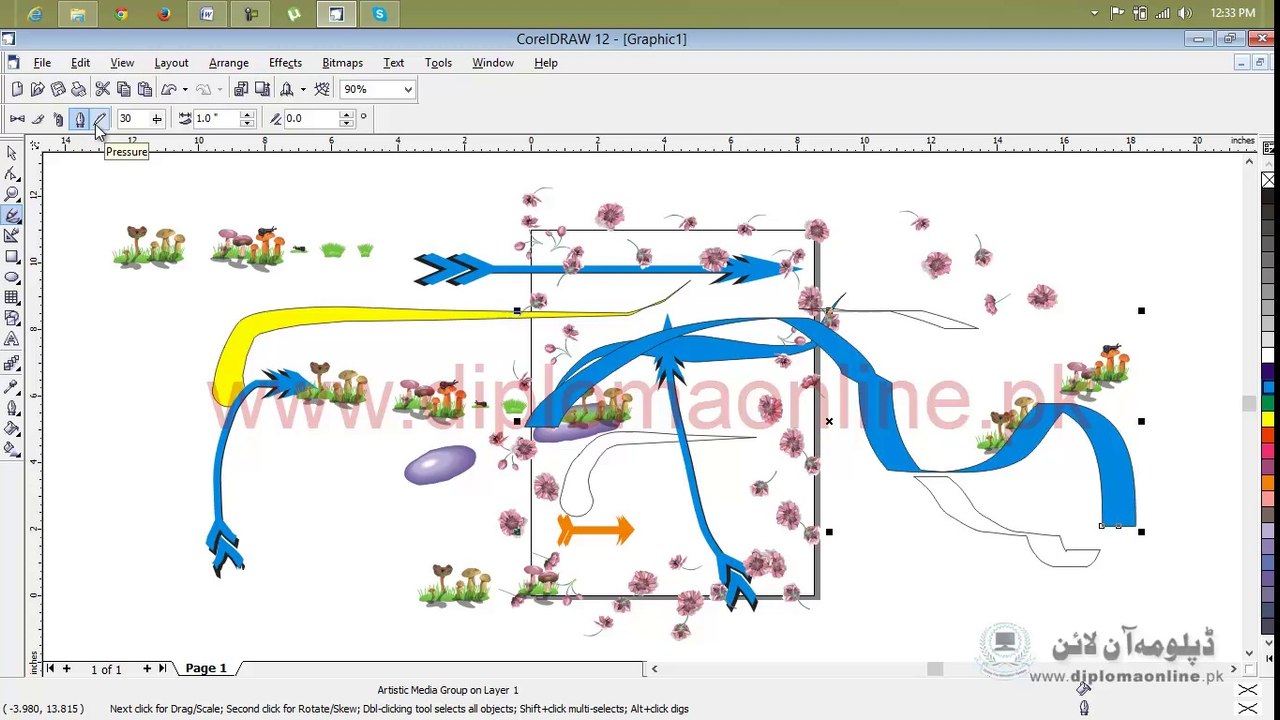Select the Zoom tool in toolbox
Viewport: 1280px width, 720px height.
[x=12, y=194]
